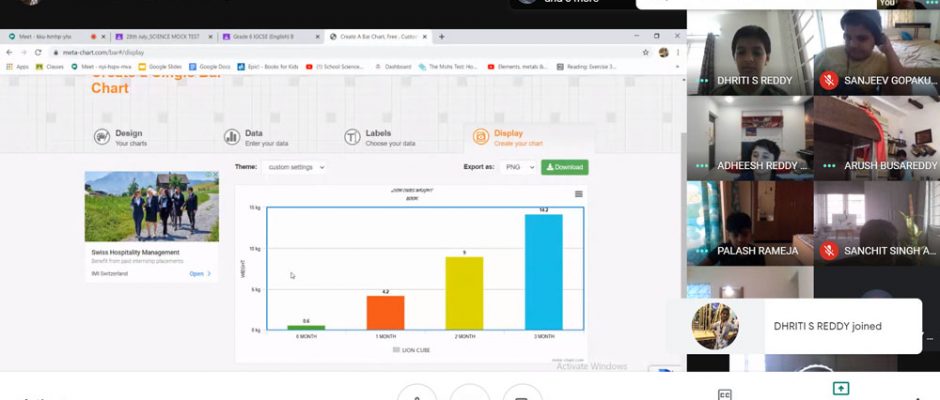The width and height of the screenshot is (940, 400).
Task: Click the green 0 MONTH bar
Action: [306, 327]
